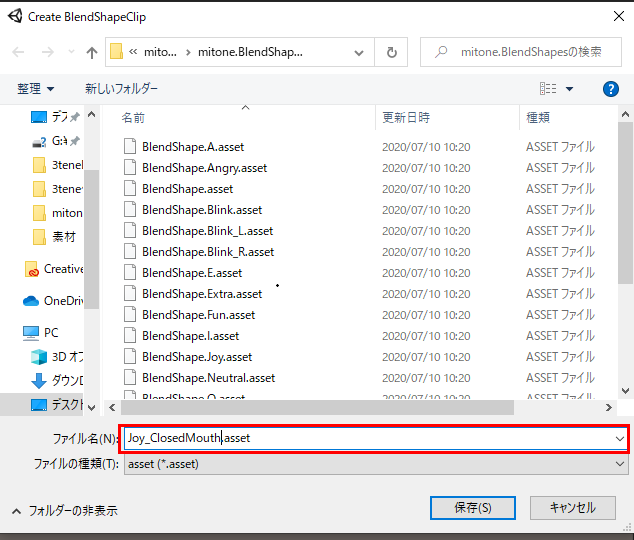634x540 pixels.
Task: Open OneDrive in the sidebar
Action: [53, 301]
